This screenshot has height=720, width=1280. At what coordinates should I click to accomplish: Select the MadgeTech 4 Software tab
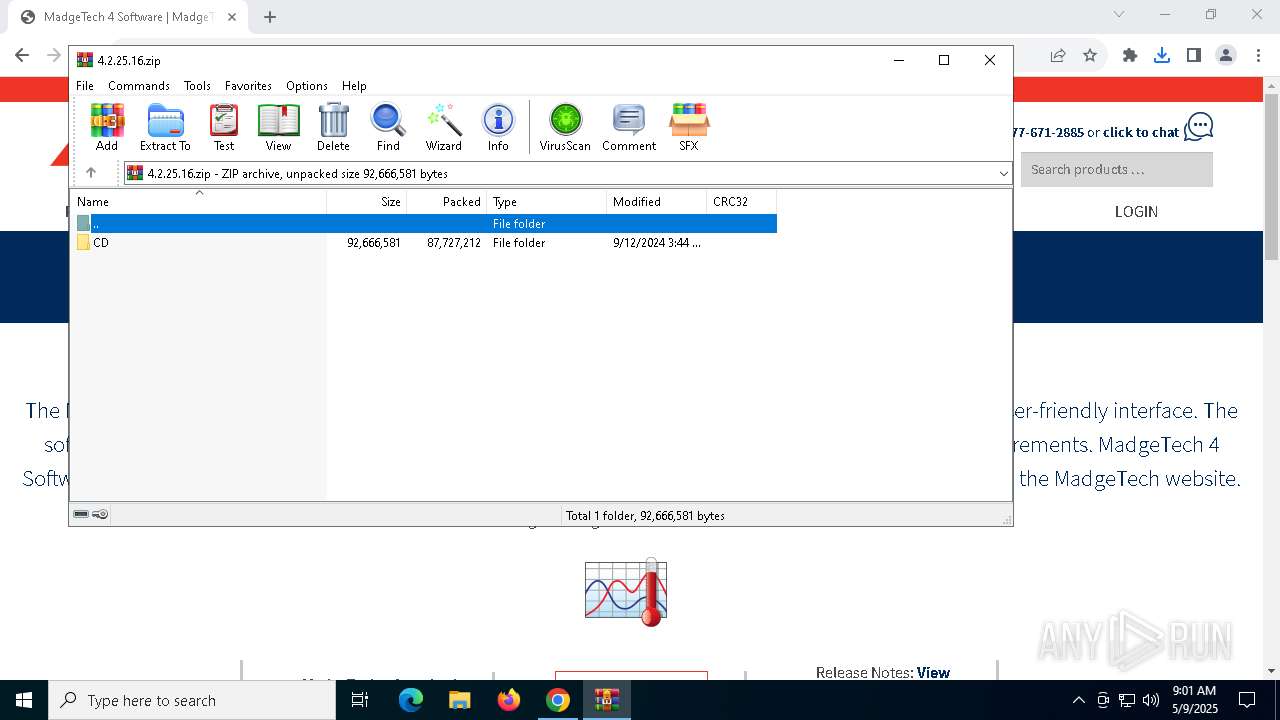click(127, 17)
